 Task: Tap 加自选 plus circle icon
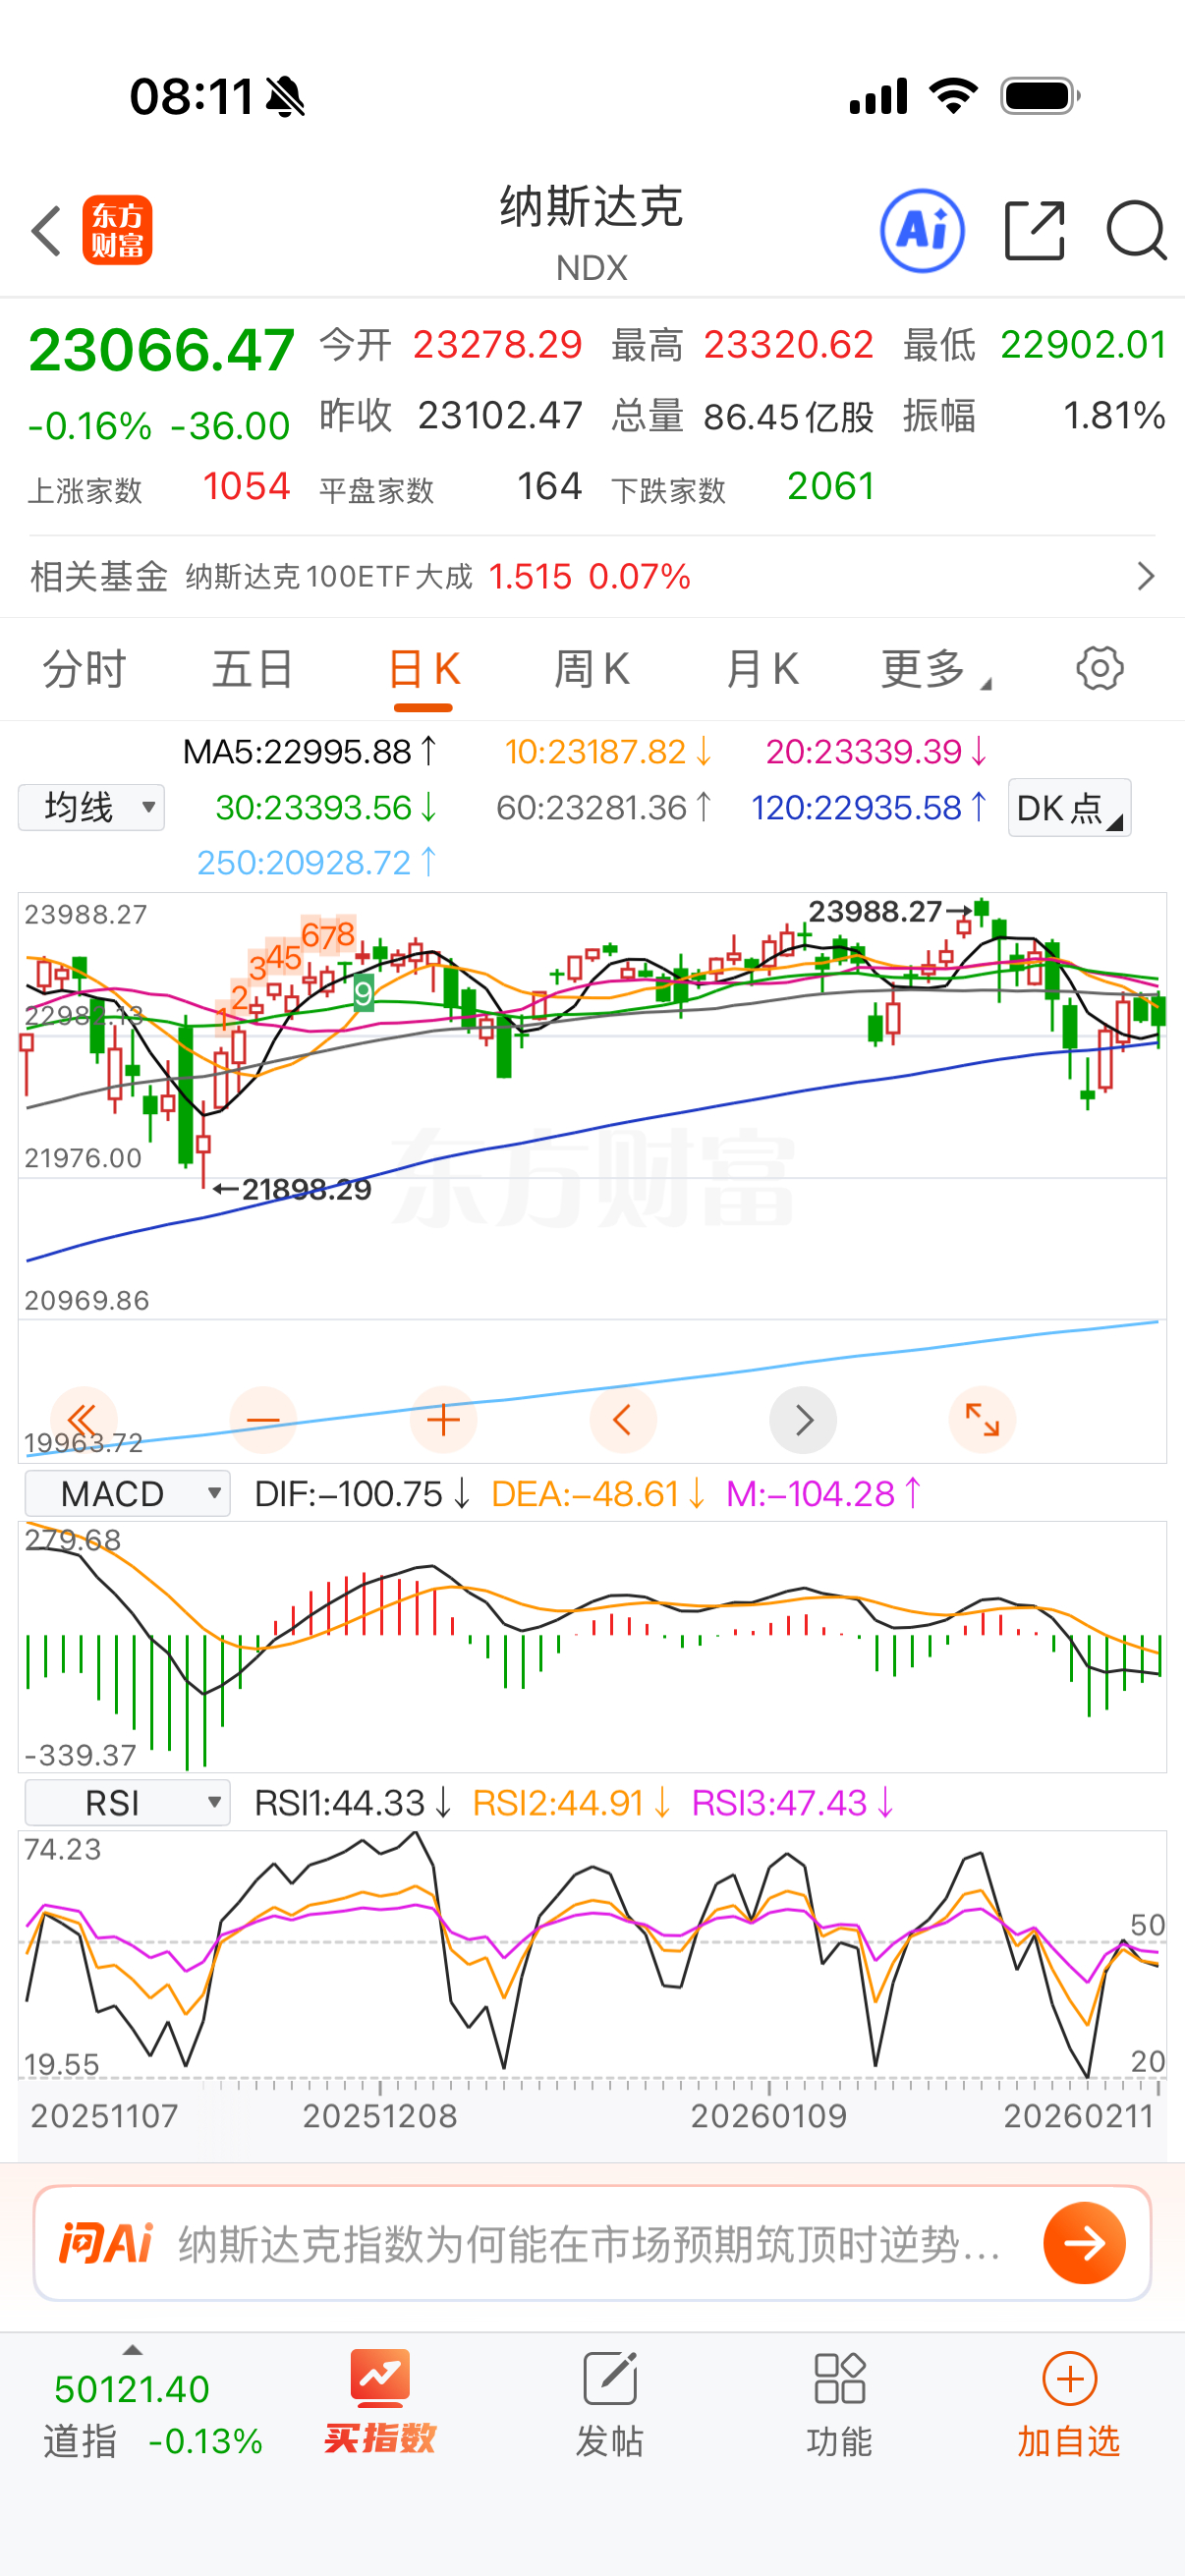click(1069, 2378)
